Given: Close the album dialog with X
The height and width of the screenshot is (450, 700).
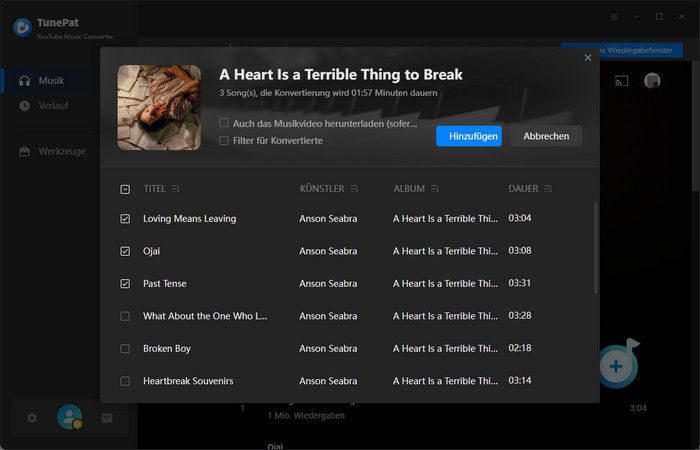Looking at the screenshot, I should point(588,58).
